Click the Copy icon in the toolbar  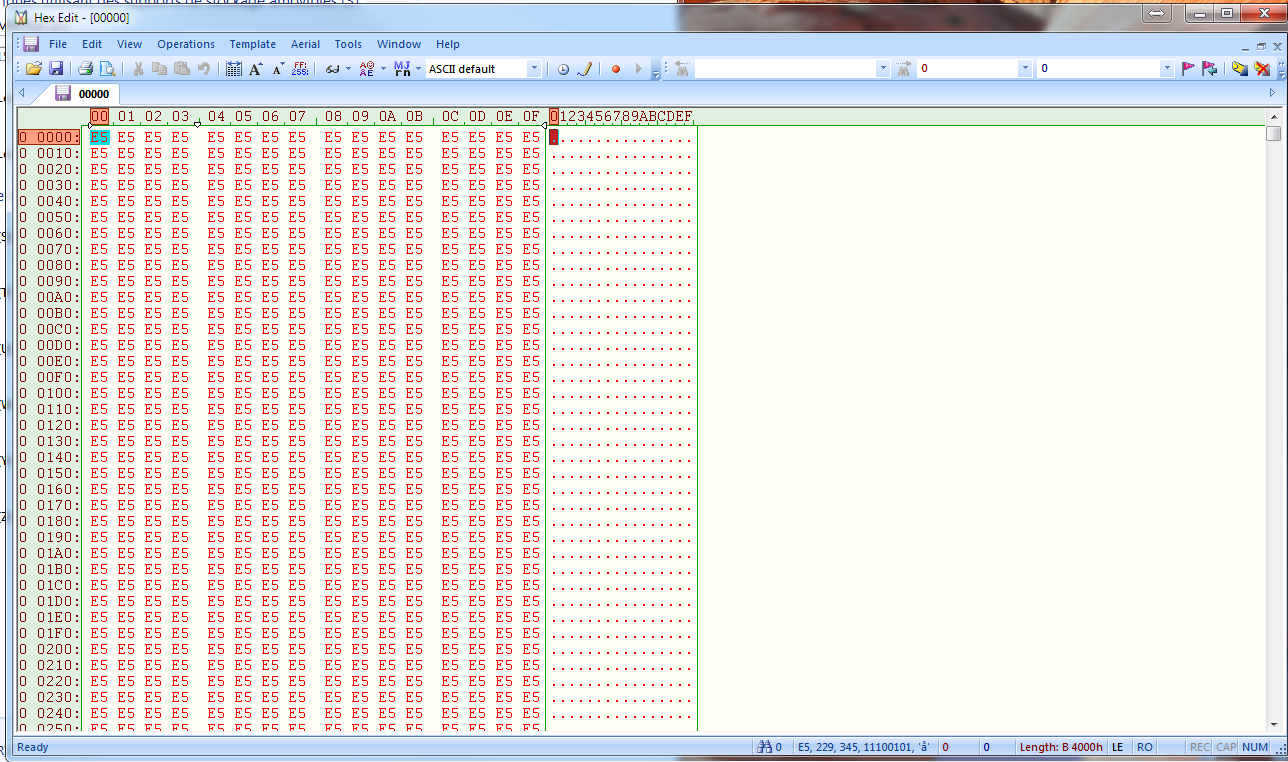click(160, 69)
